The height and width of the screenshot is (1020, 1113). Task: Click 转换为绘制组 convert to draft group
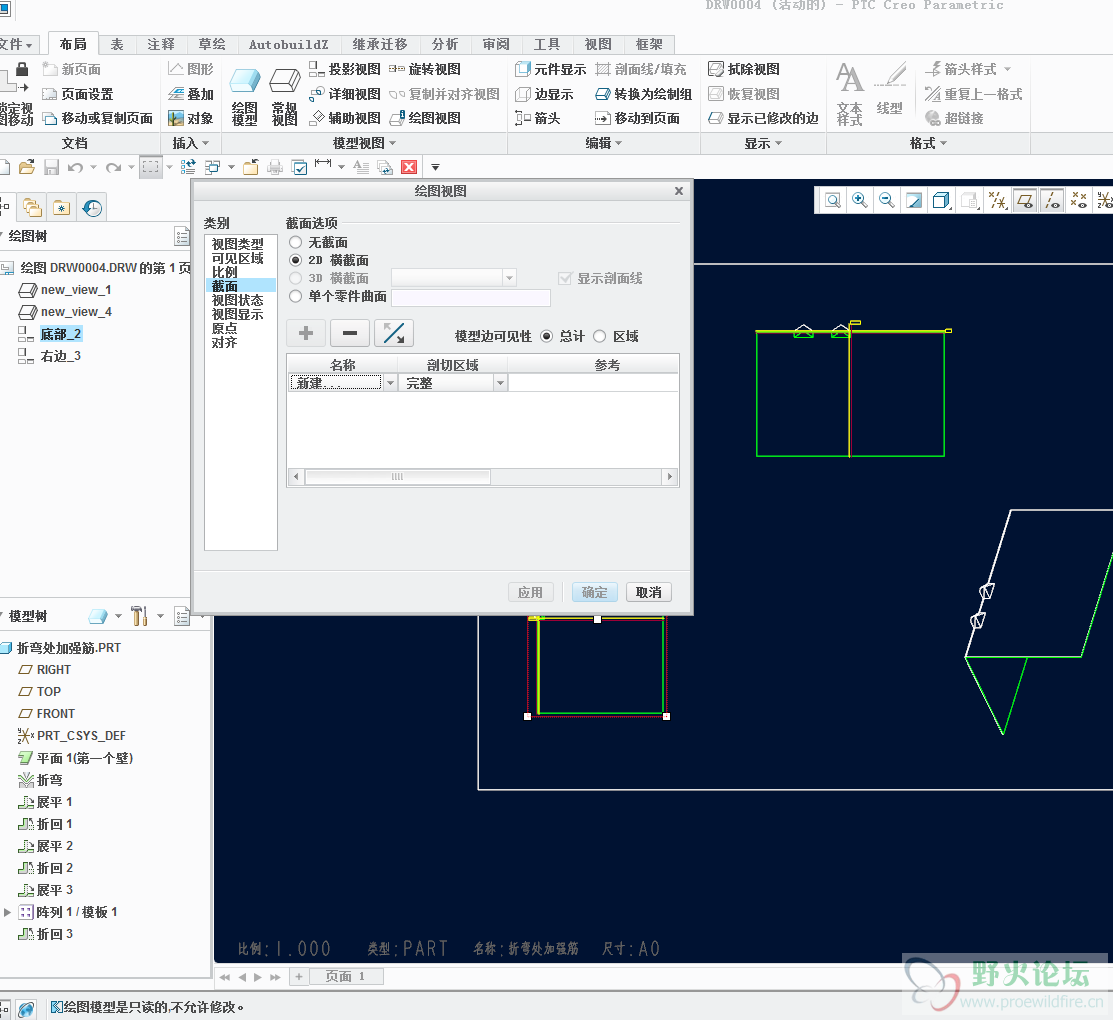click(643, 94)
